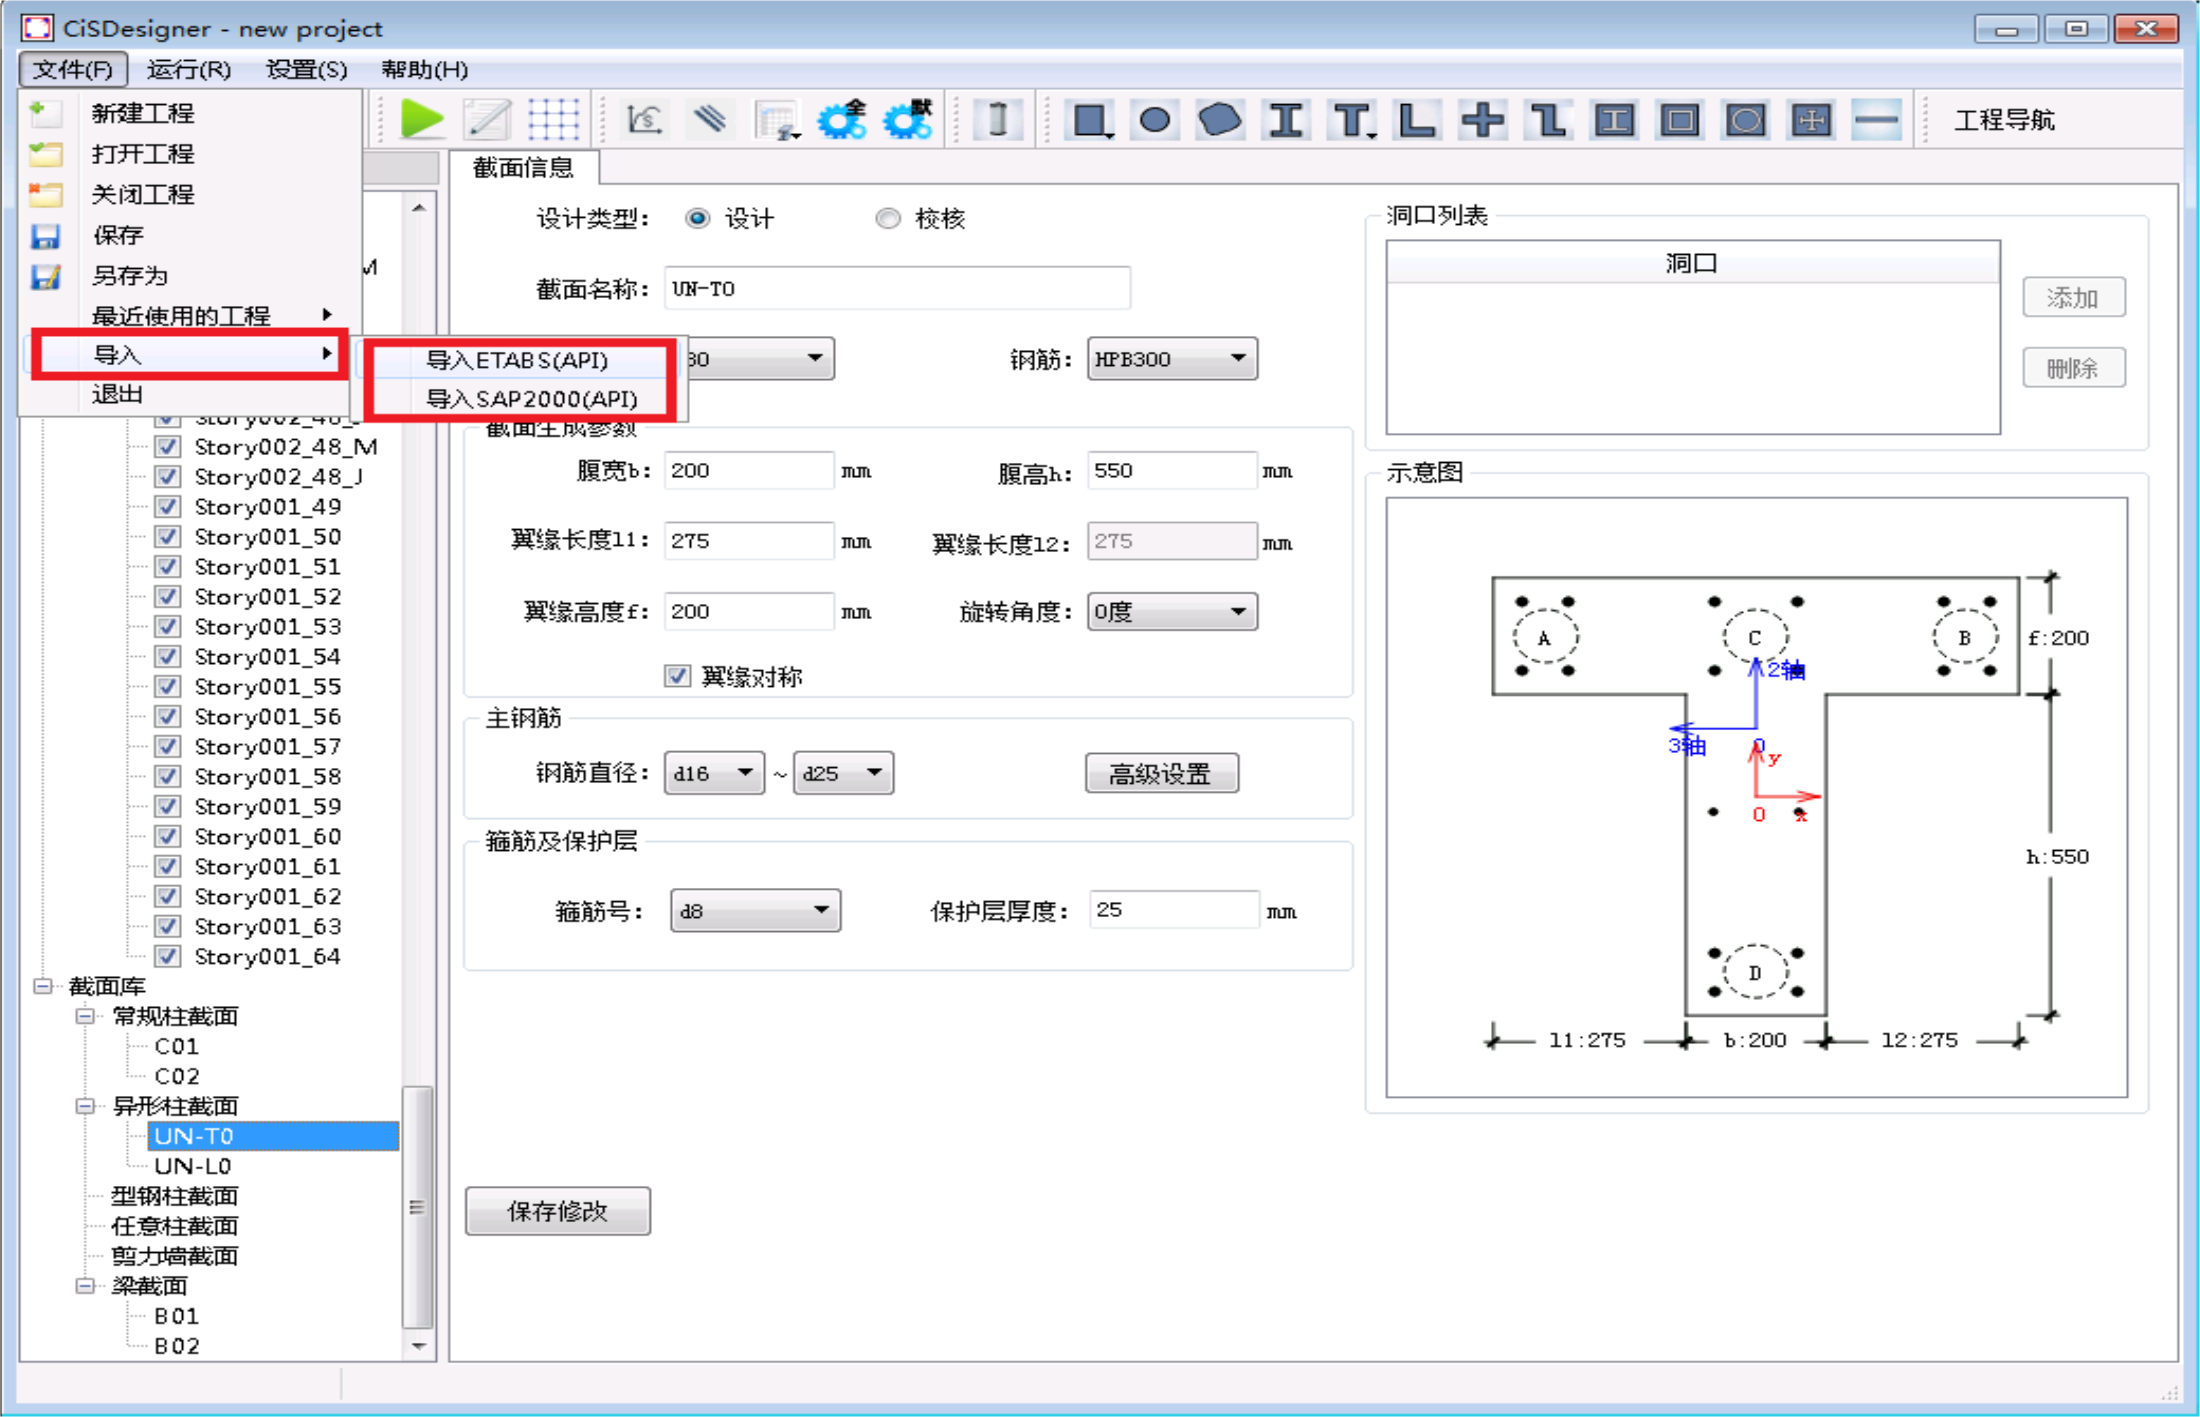The width and height of the screenshot is (2200, 1417).
Task: Select the T-shaped section tool icon
Action: click(1350, 121)
